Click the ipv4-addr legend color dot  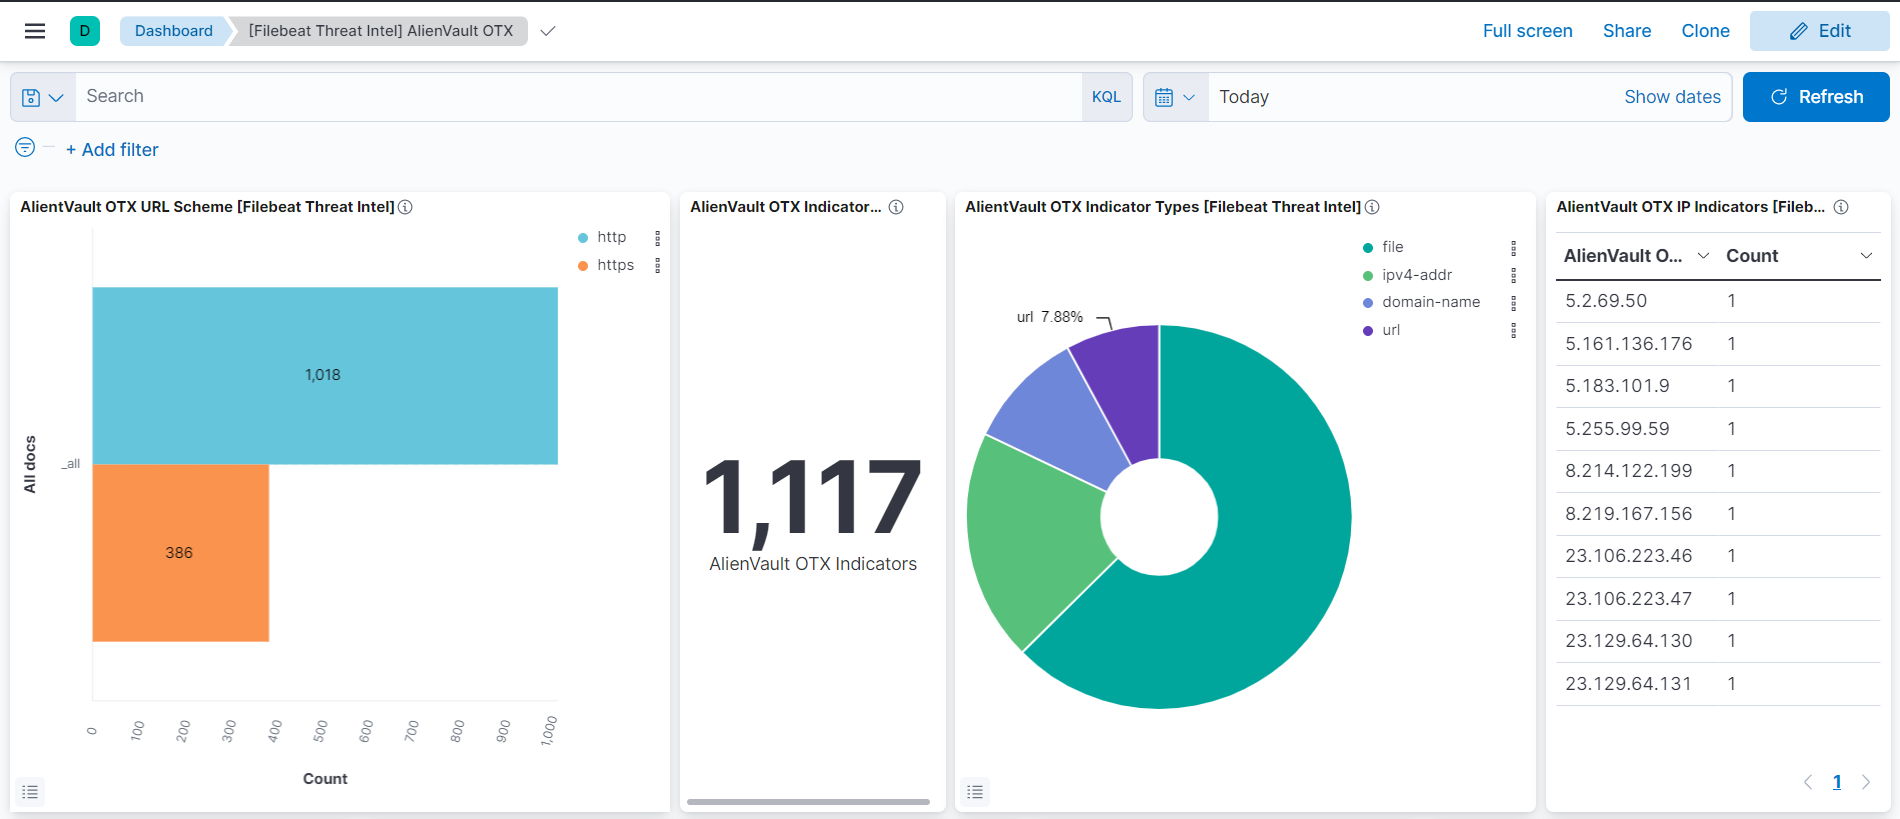tap(1368, 276)
